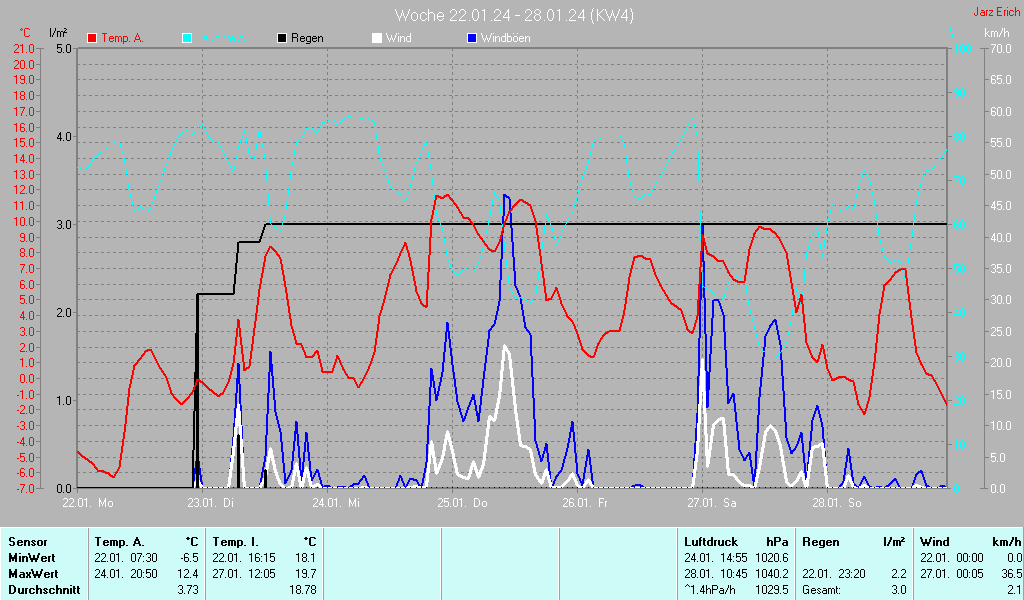Click the cyan humidity legend square
The image size is (1024, 600).
tap(188, 38)
